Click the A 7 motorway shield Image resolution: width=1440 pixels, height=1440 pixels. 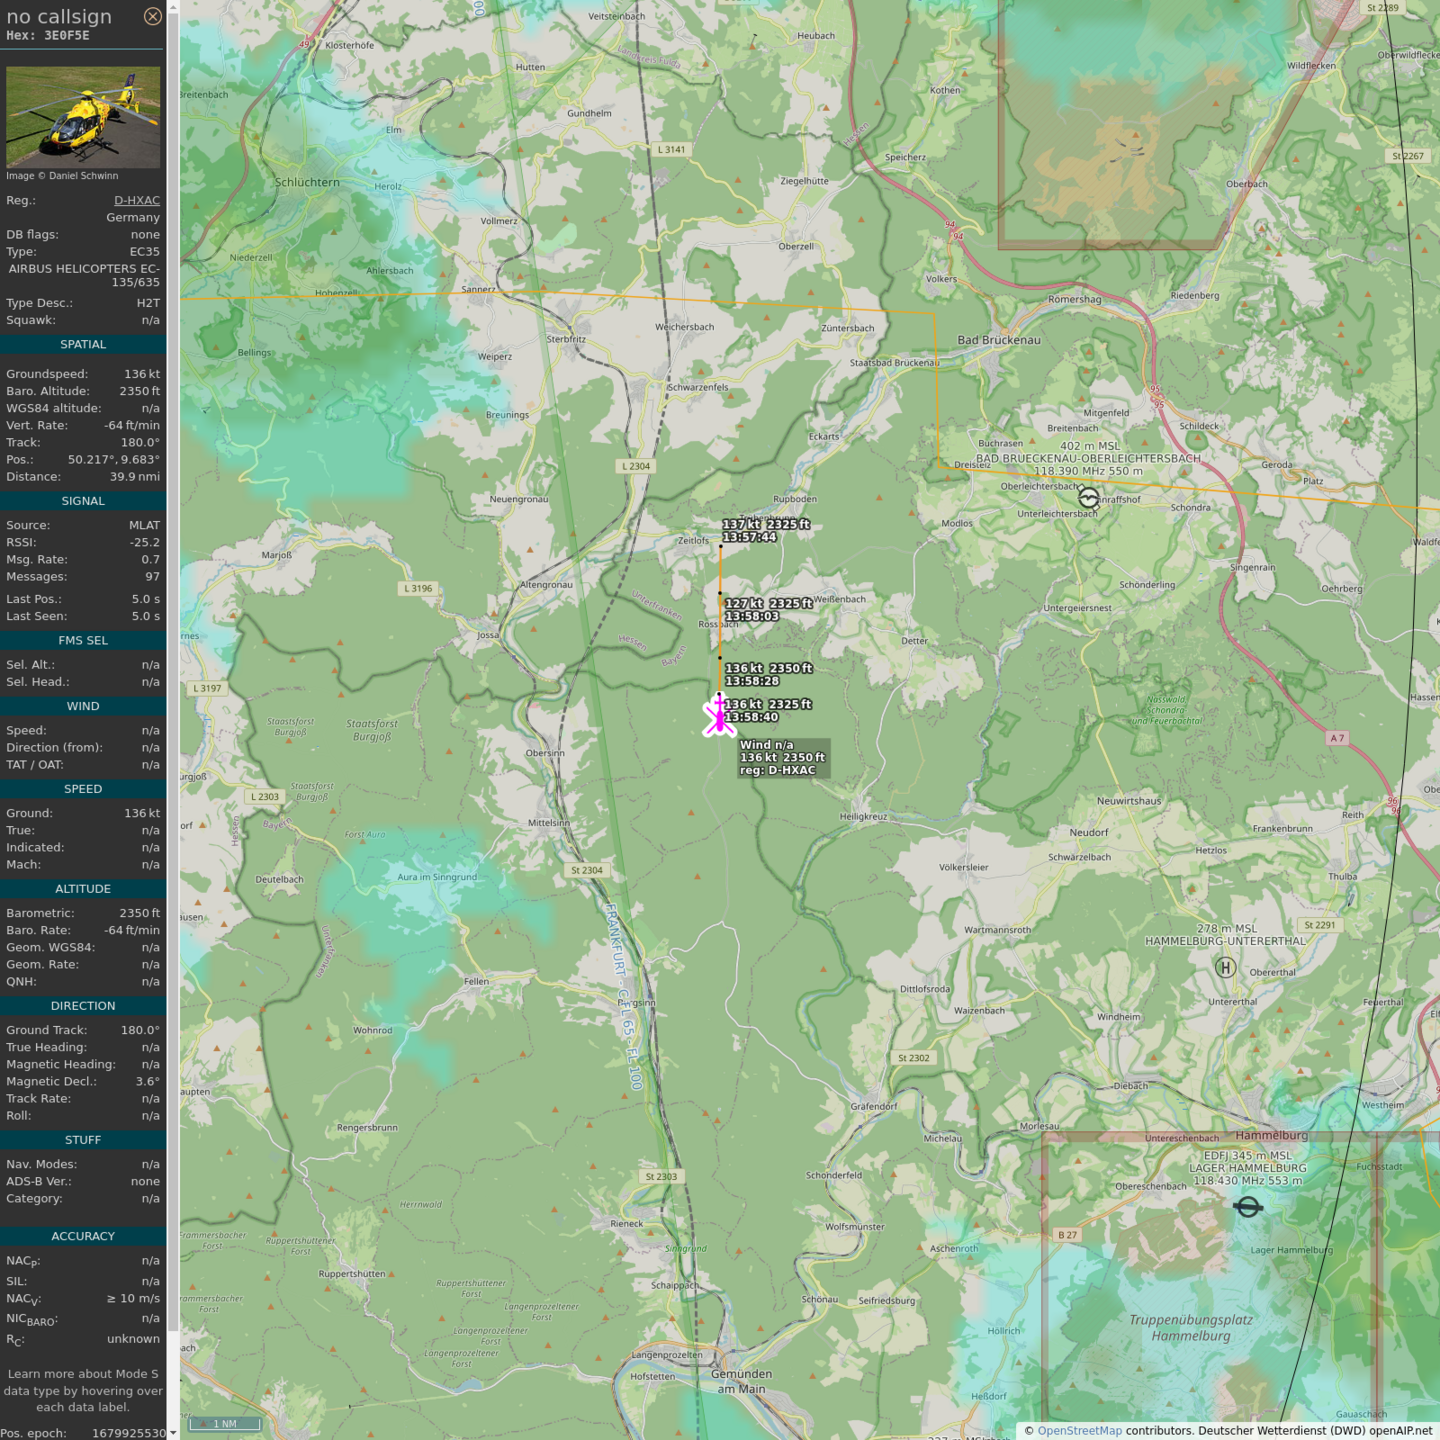point(1337,738)
